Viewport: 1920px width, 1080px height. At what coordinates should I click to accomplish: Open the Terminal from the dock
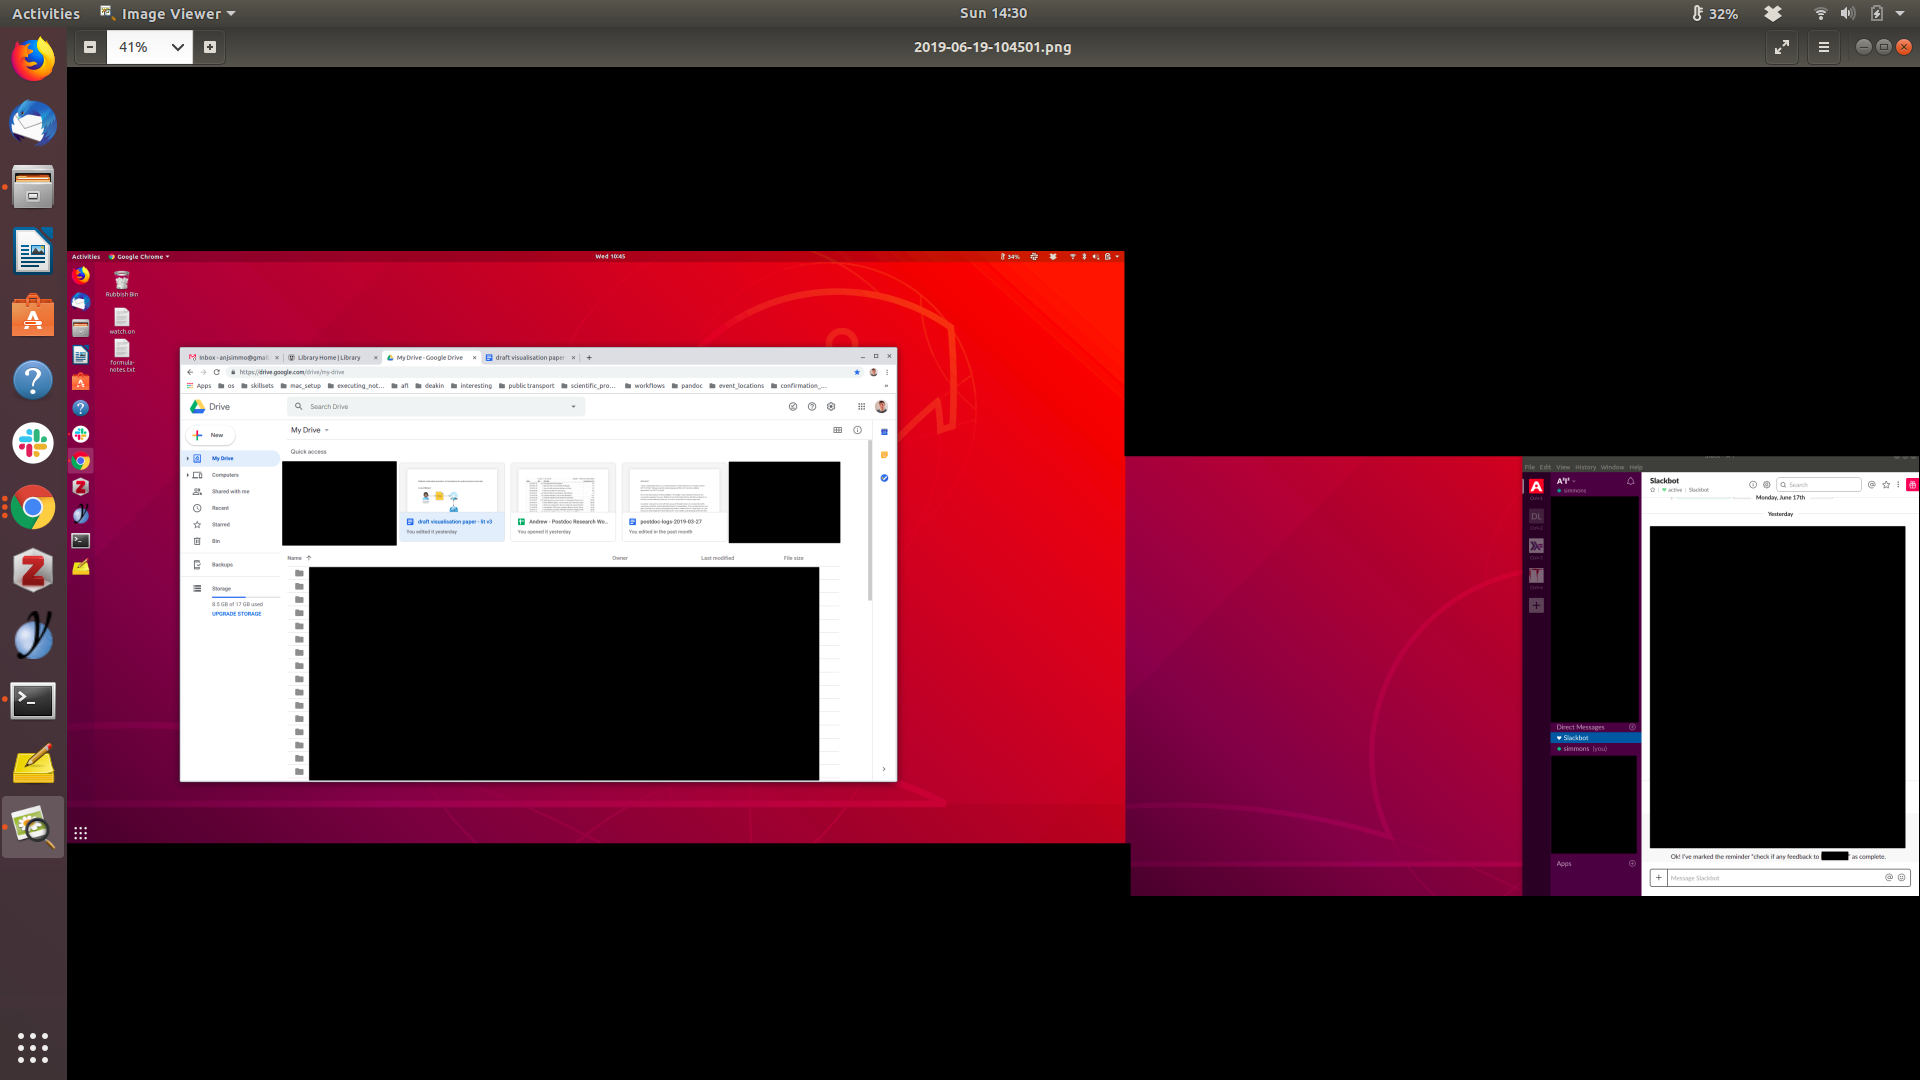[x=33, y=700]
